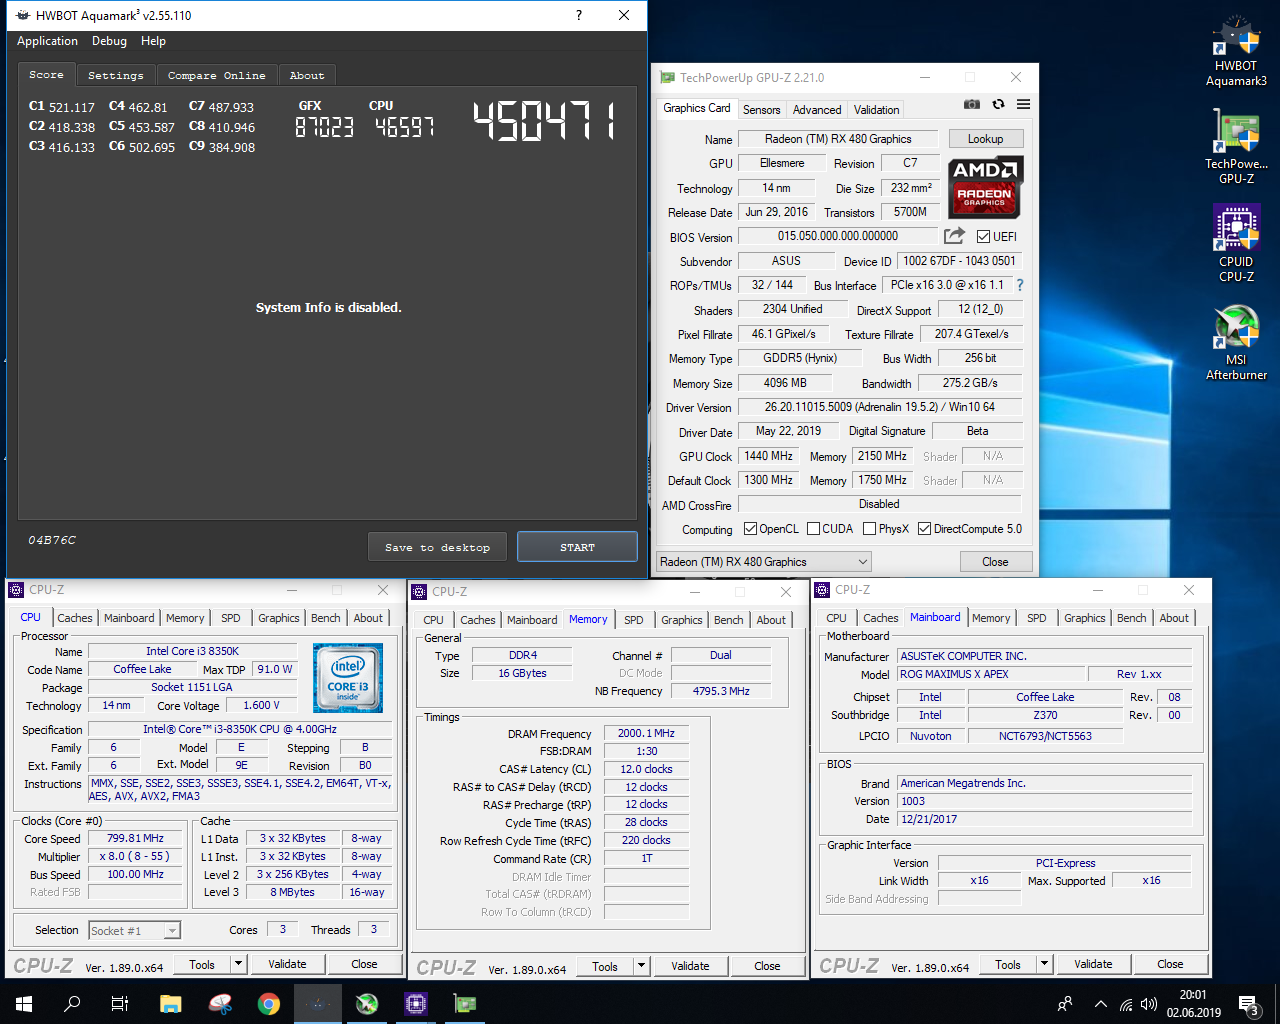Click the volume icon in system tray
The height and width of the screenshot is (1024, 1280).
coord(1149,1004)
